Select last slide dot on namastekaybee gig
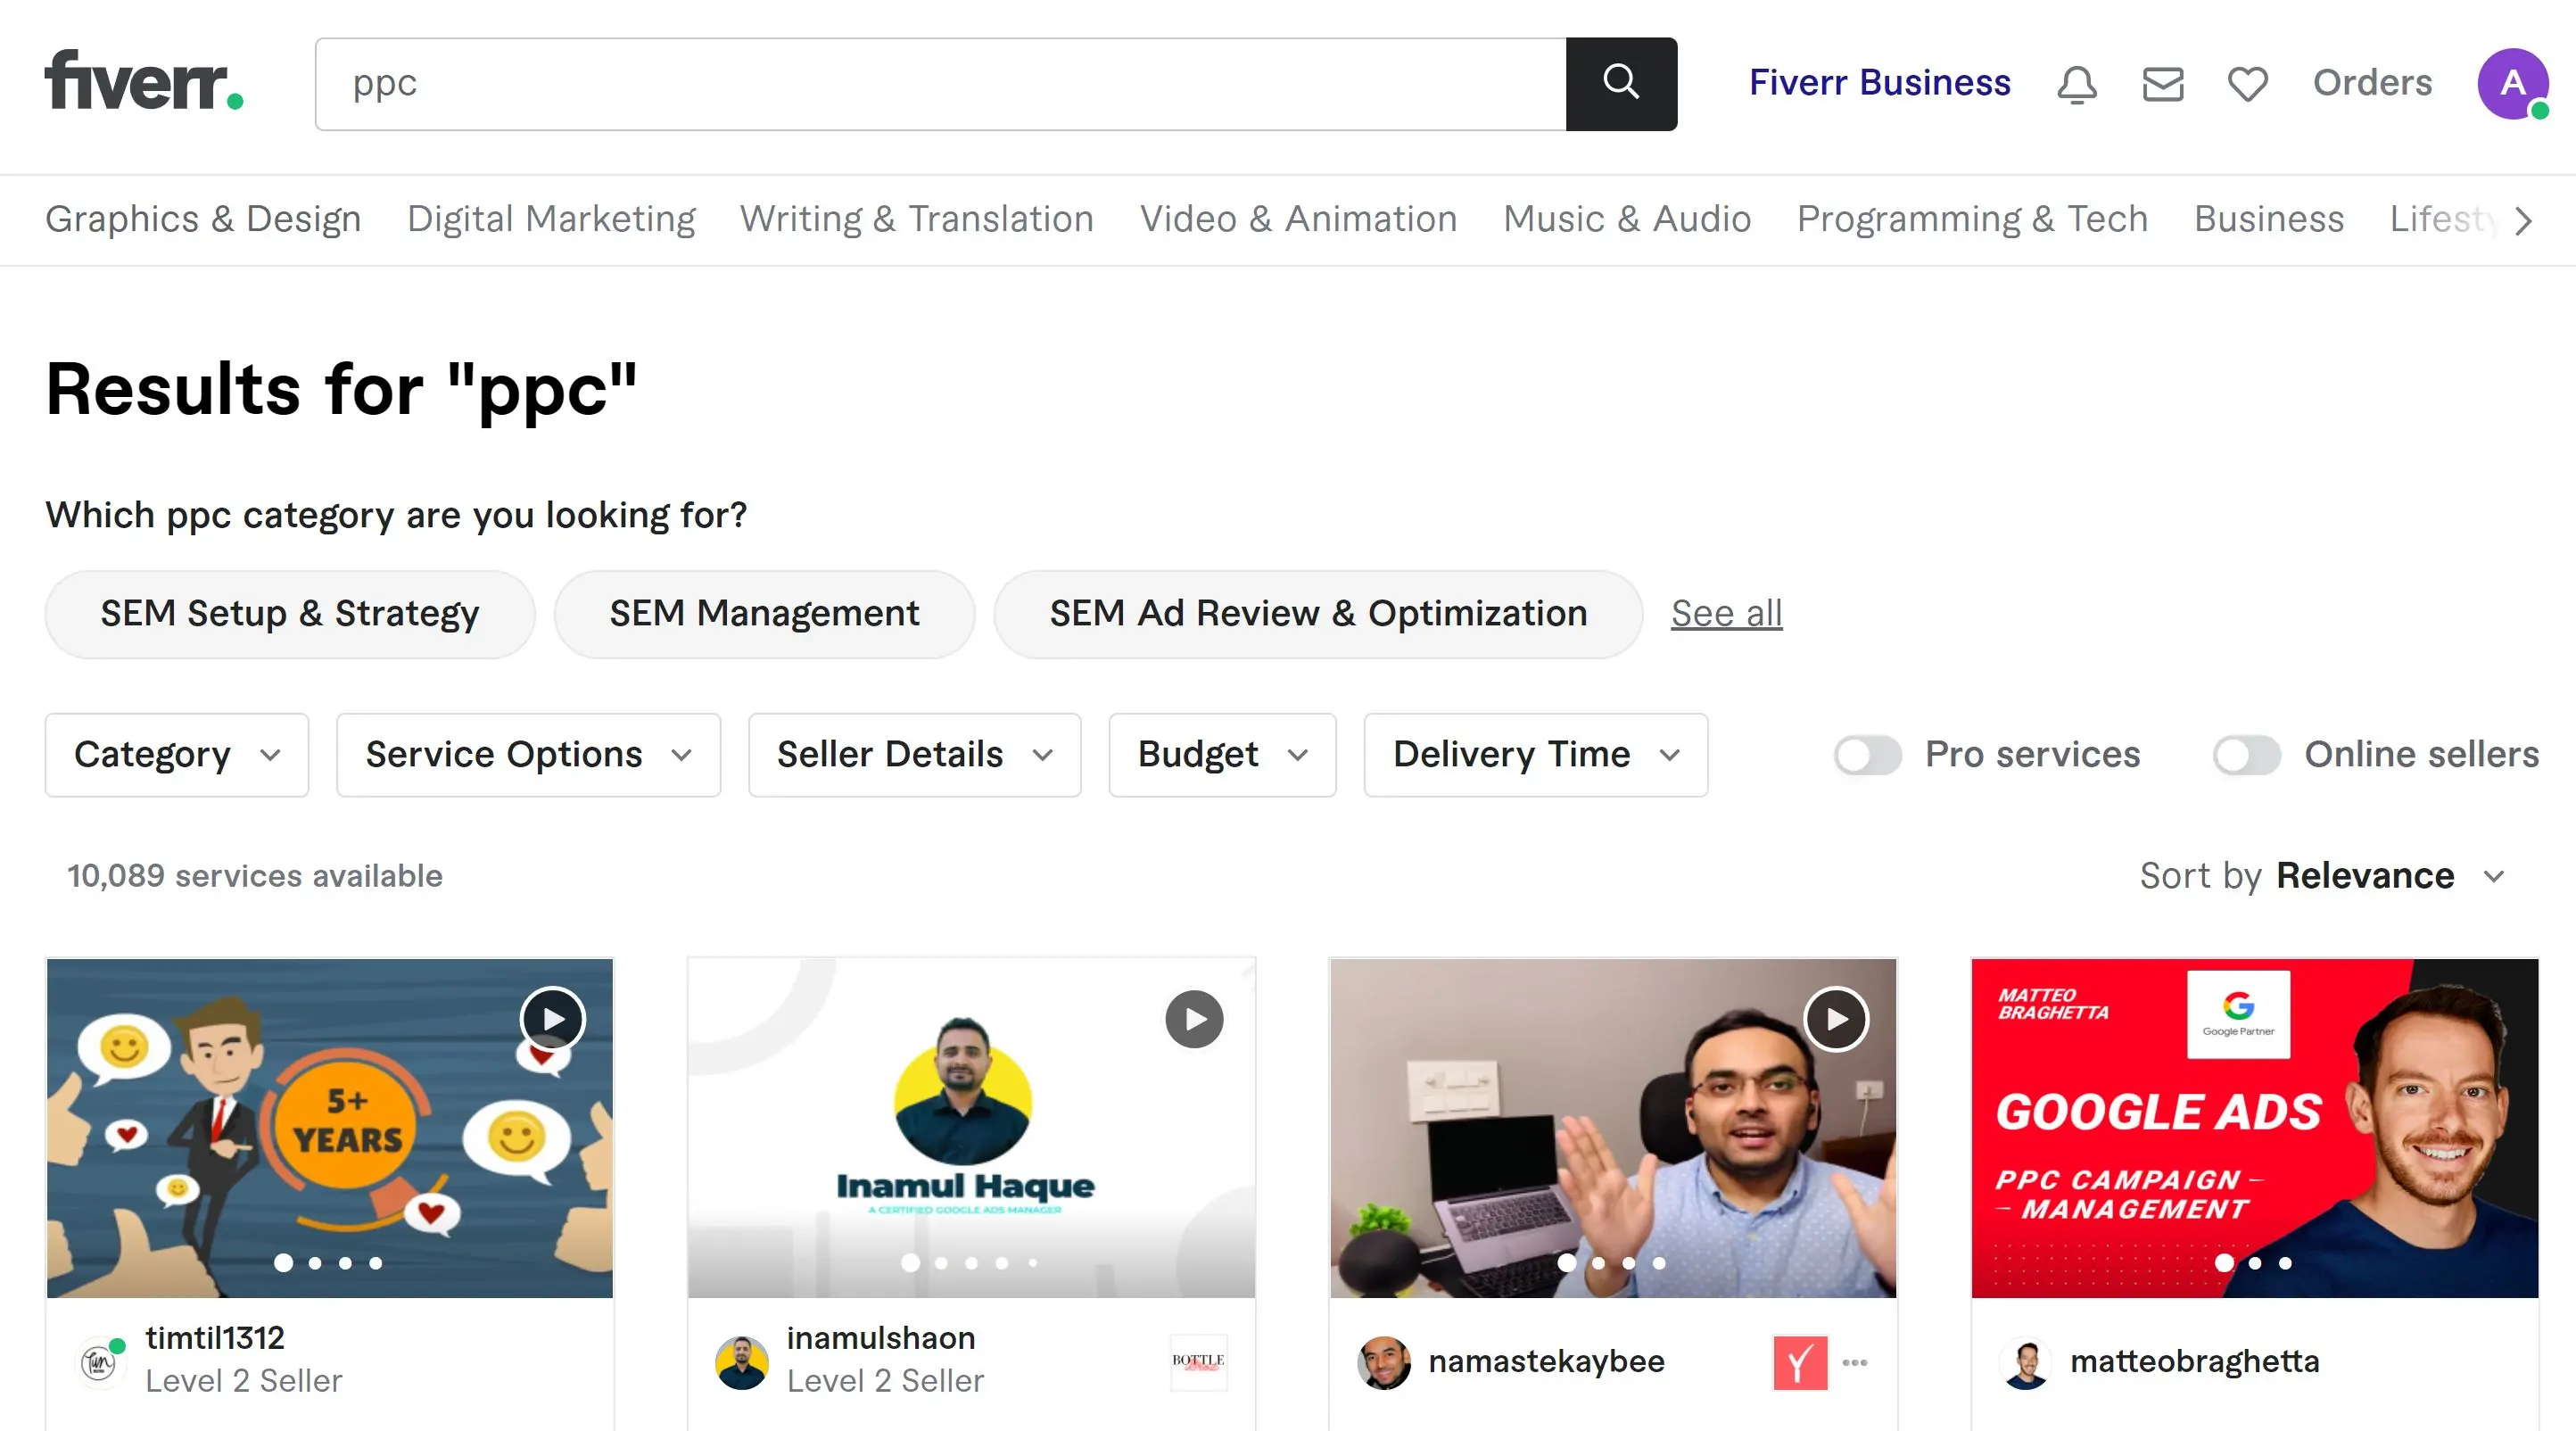The height and width of the screenshot is (1431, 2576). tap(1659, 1263)
